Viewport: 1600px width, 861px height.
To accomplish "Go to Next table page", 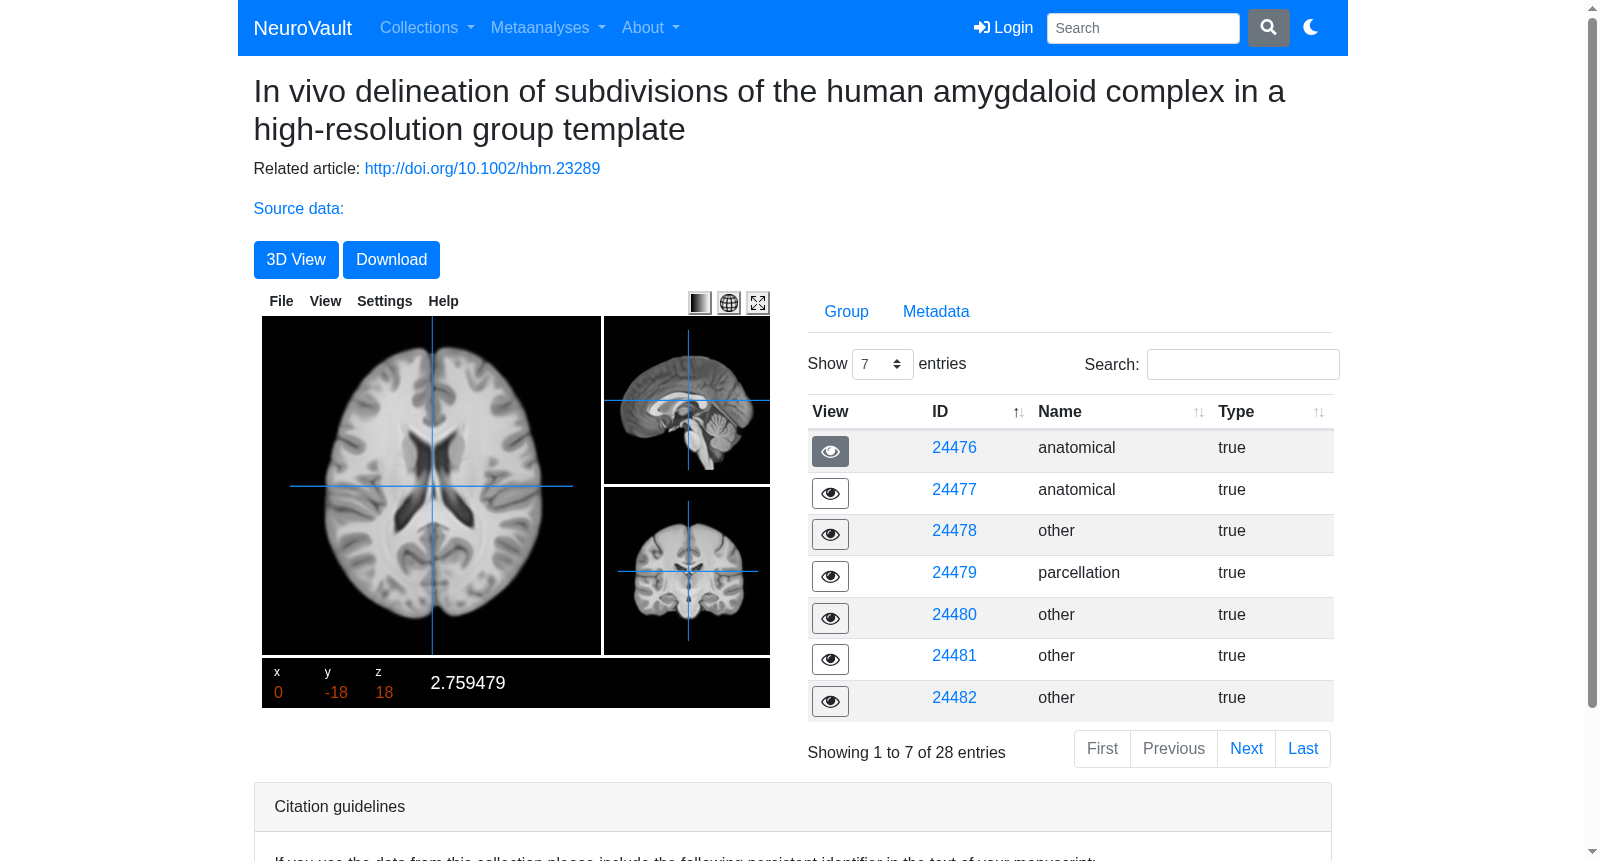I will point(1247,749).
